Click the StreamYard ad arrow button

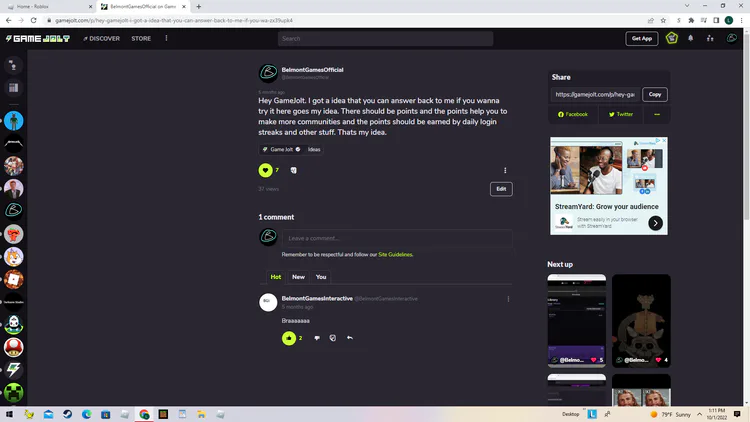coord(655,223)
